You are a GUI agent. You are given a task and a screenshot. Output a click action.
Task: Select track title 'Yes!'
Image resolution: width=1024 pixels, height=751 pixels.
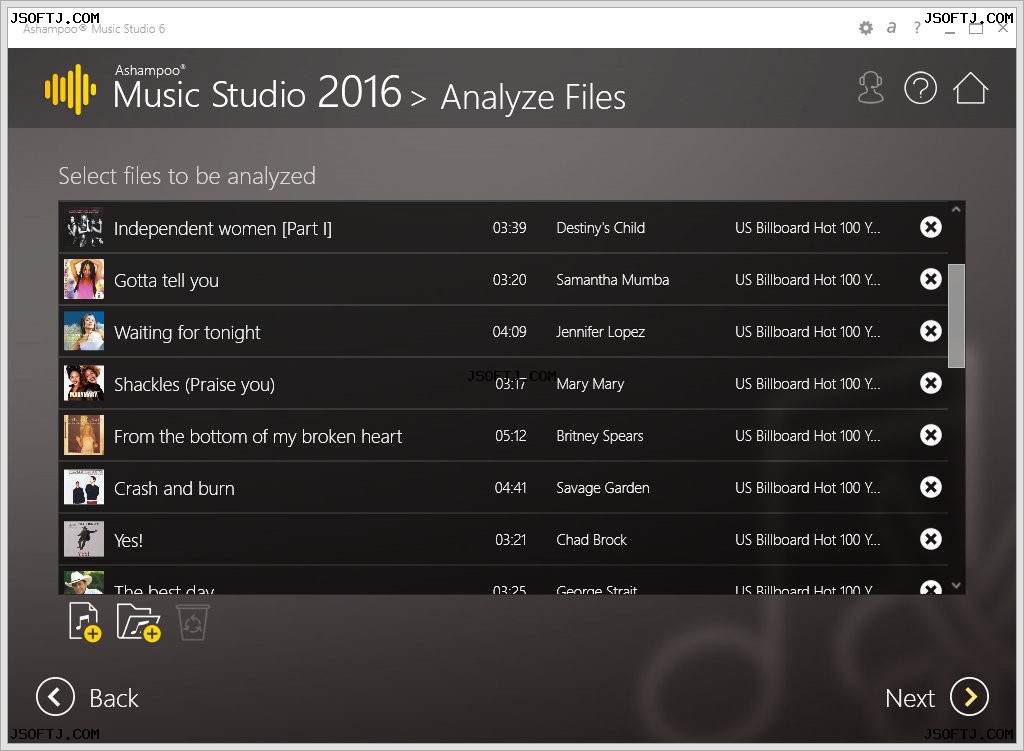click(128, 541)
